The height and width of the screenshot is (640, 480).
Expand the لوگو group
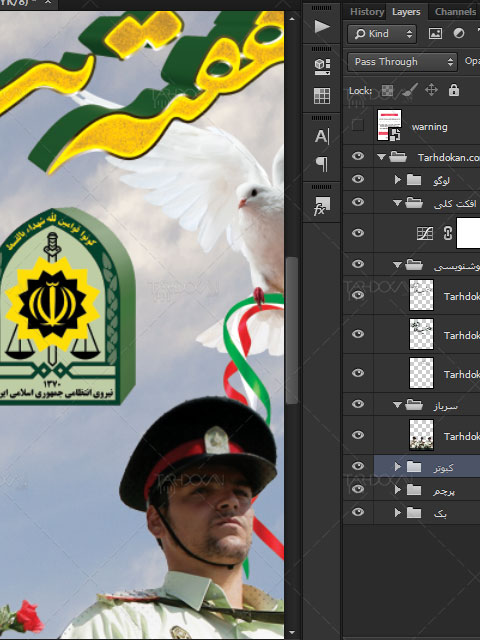398,180
